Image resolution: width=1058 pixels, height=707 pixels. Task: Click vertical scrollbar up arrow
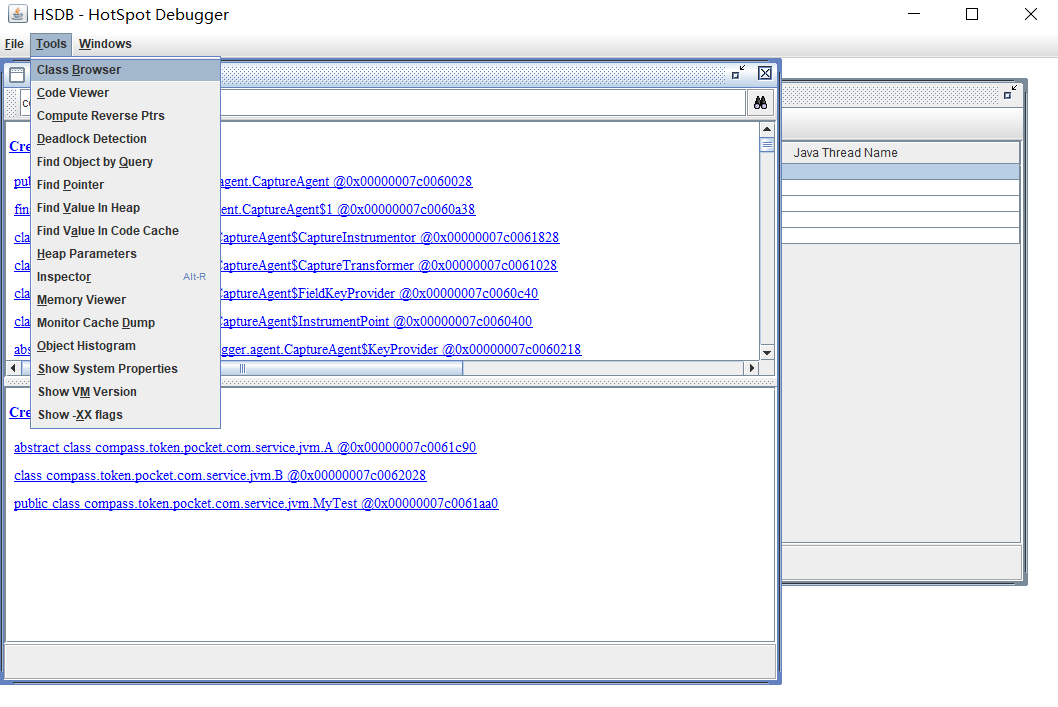click(x=767, y=129)
